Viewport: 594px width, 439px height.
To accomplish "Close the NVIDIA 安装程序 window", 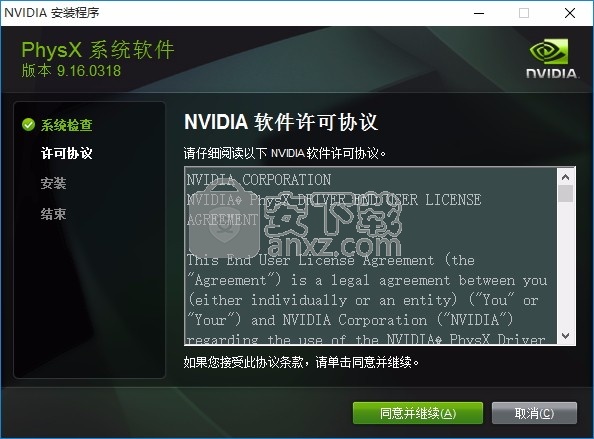I will (x=570, y=13).
